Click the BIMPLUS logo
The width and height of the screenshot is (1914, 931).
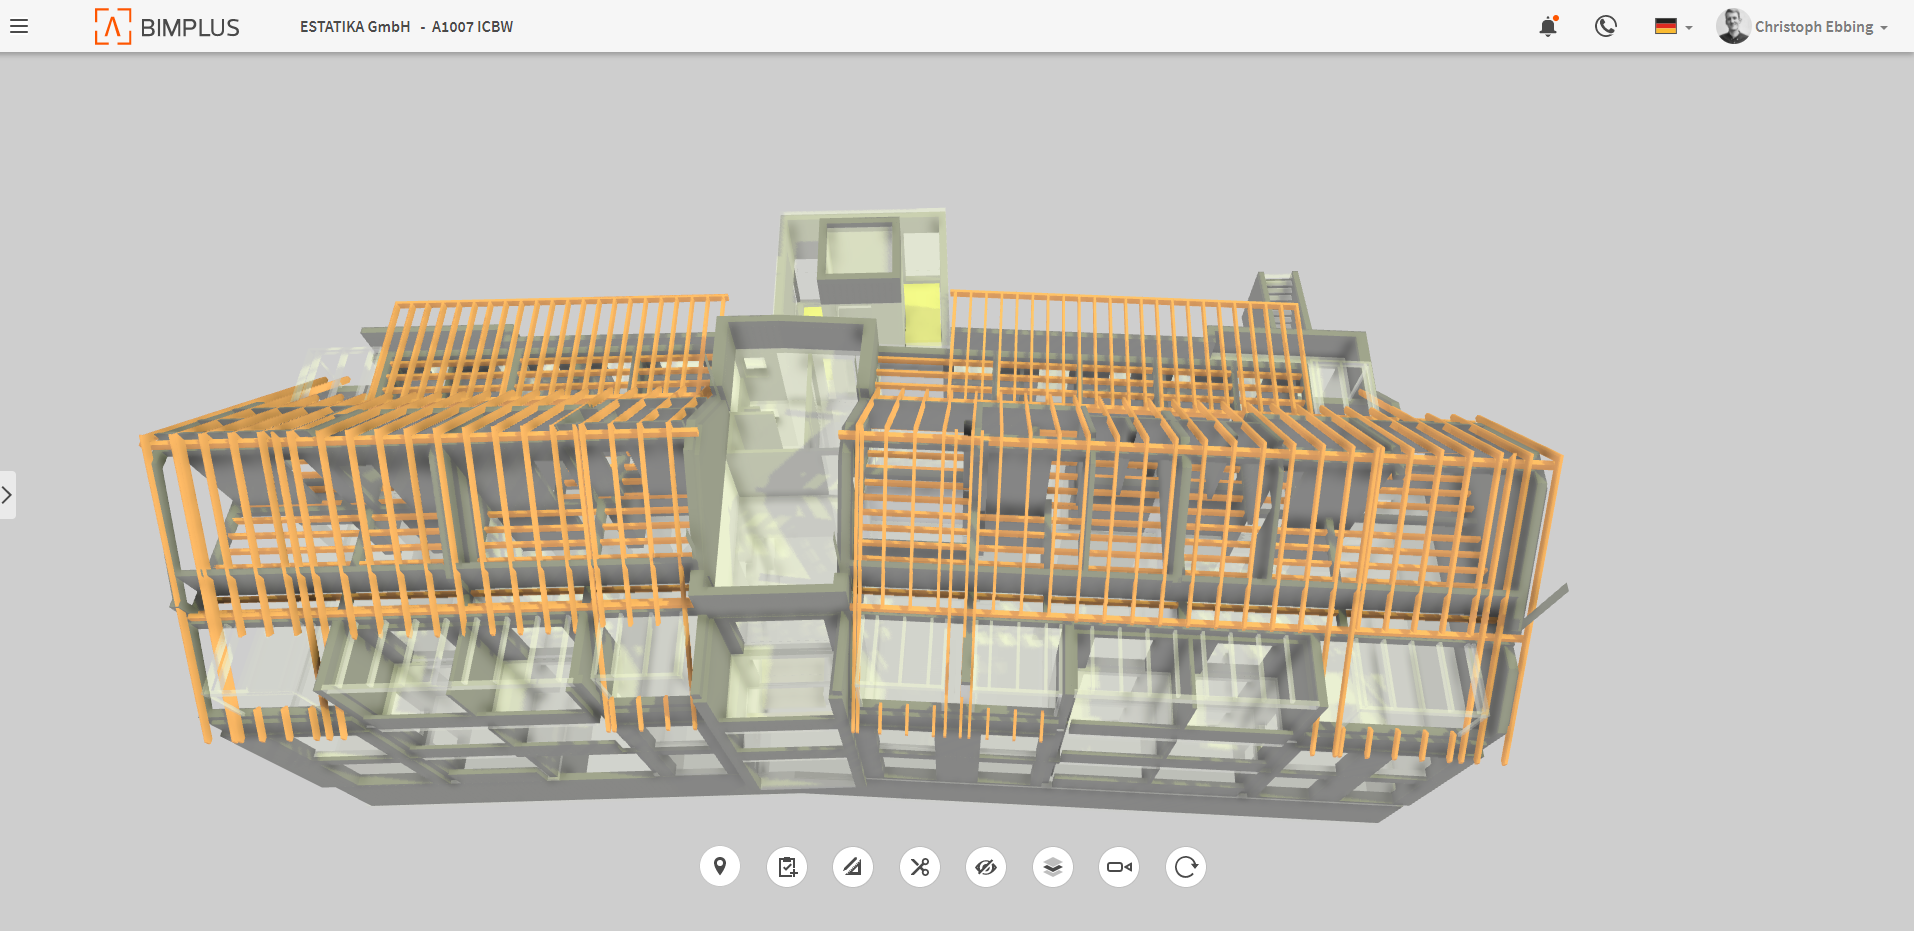point(167,27)
